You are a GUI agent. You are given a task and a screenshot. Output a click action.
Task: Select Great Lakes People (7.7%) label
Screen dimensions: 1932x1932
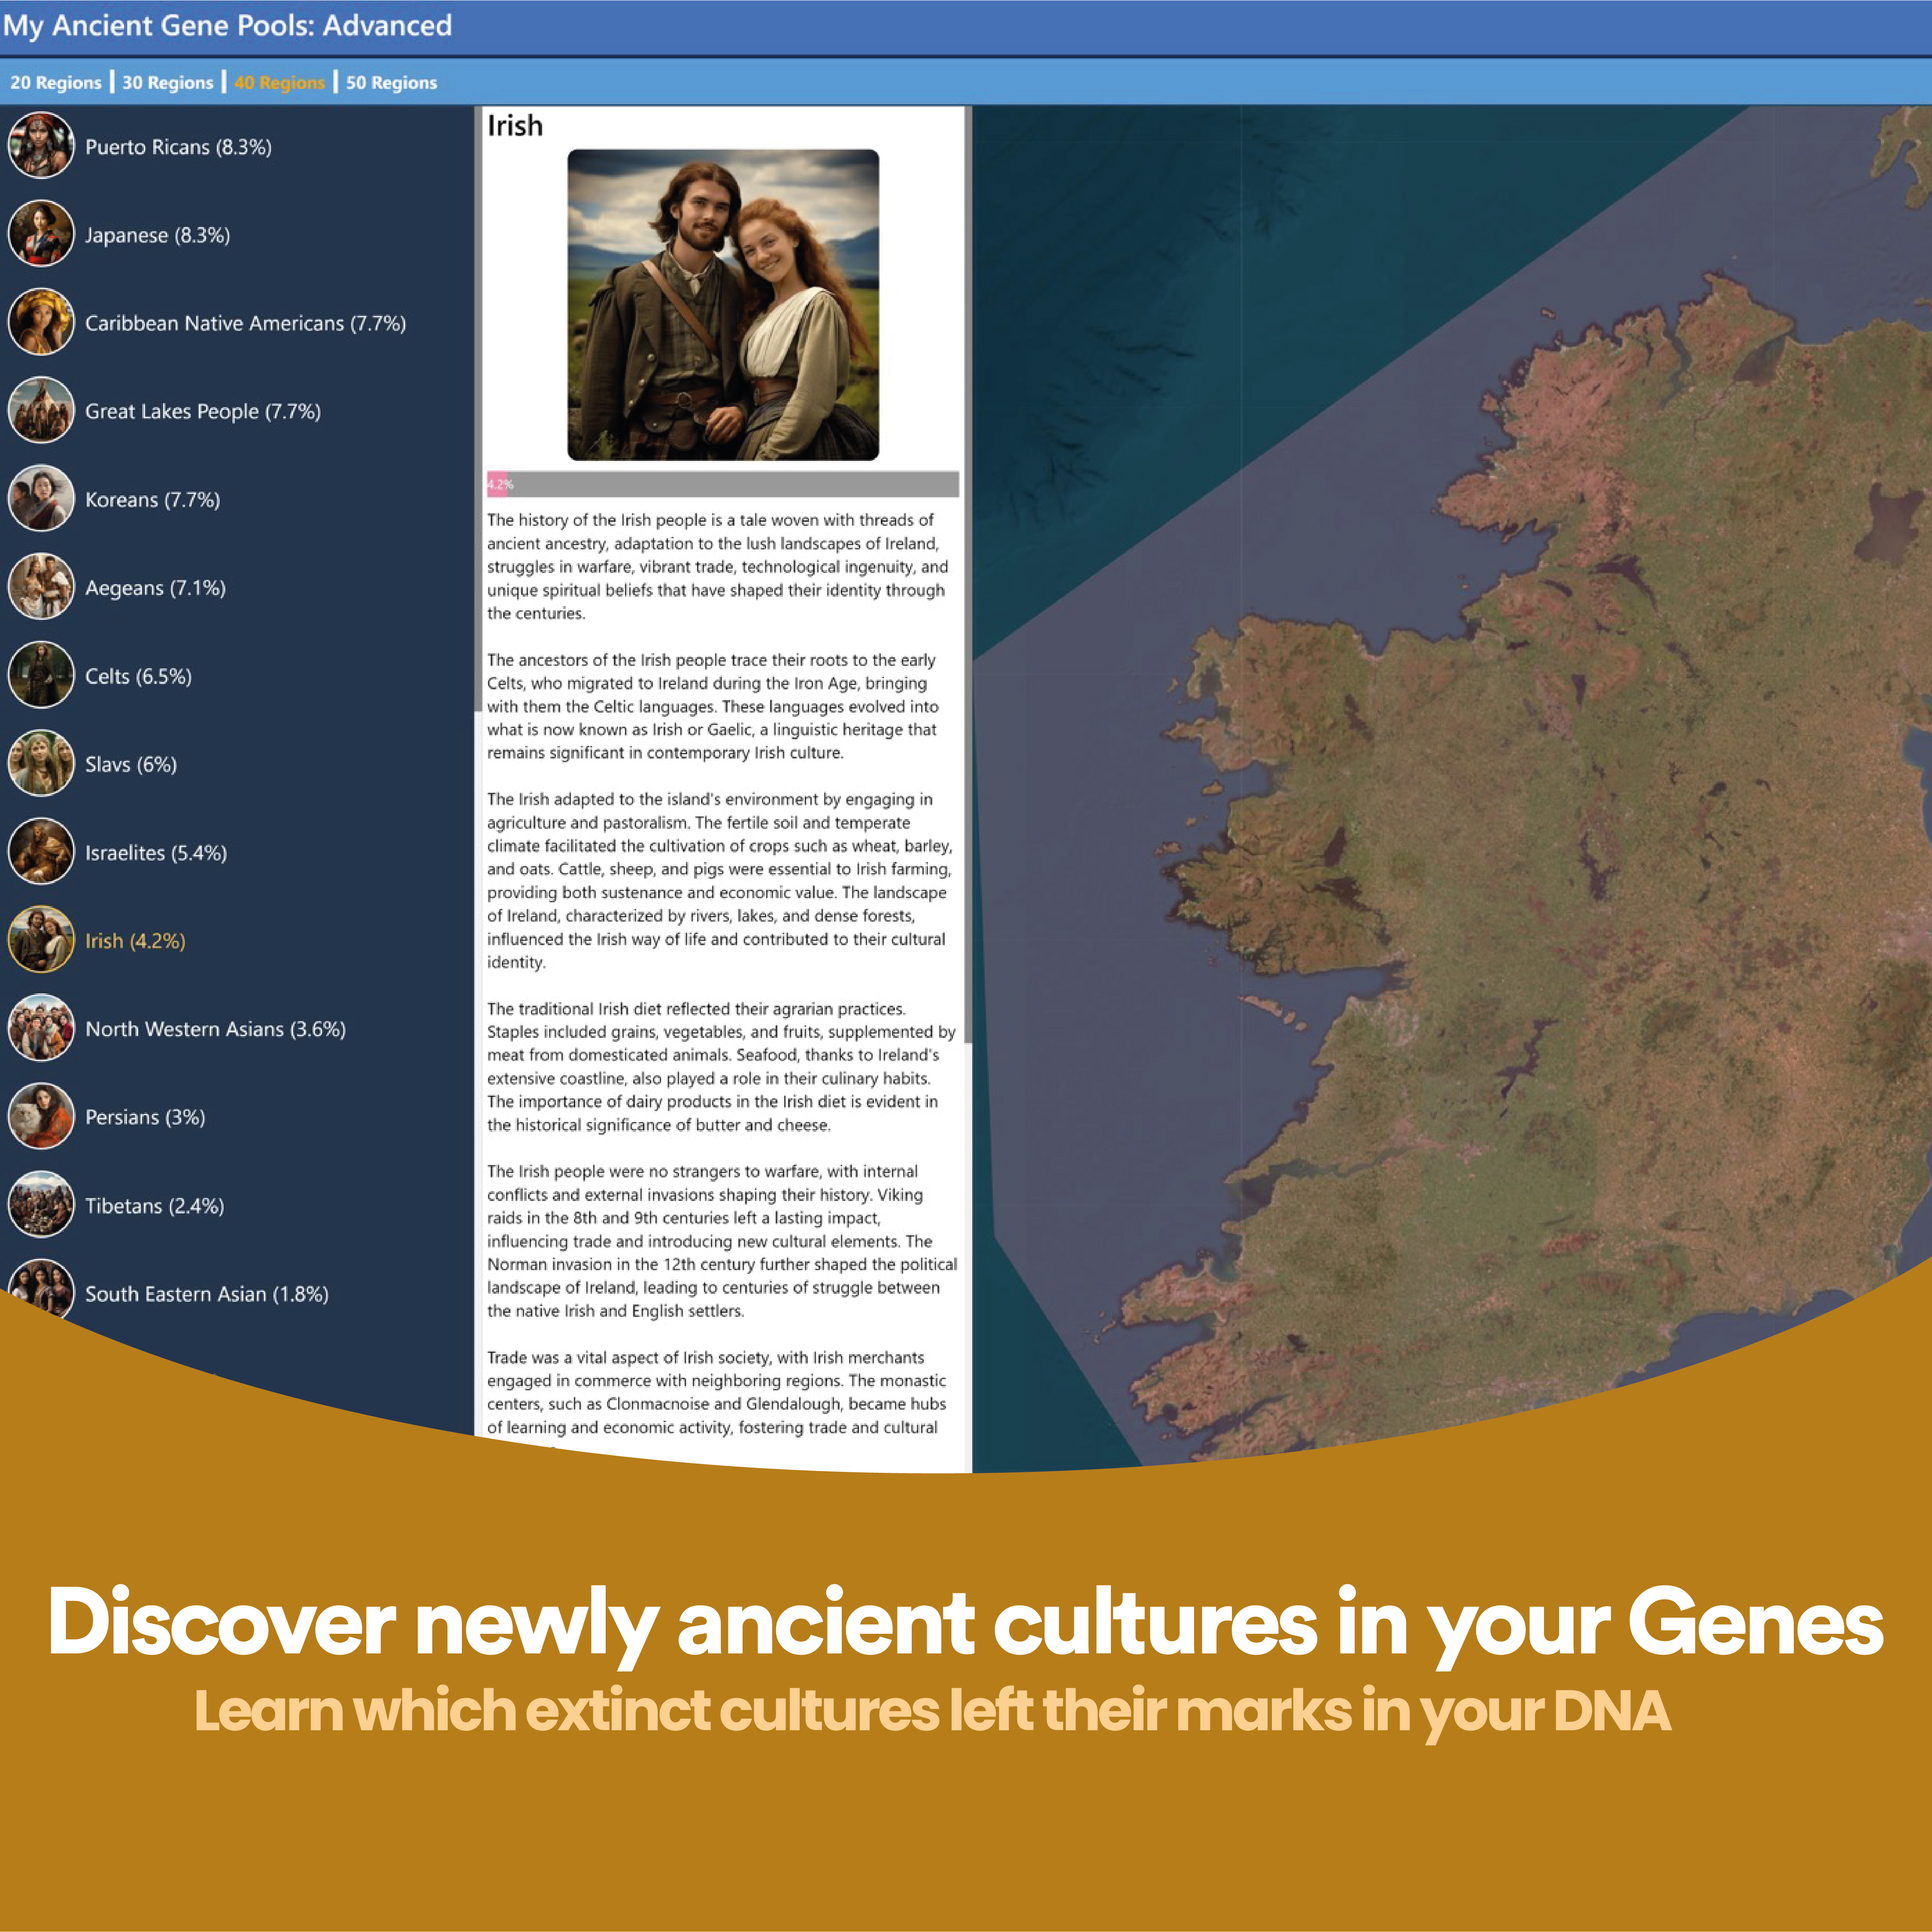pyautogui.click(x=203, y=412)
